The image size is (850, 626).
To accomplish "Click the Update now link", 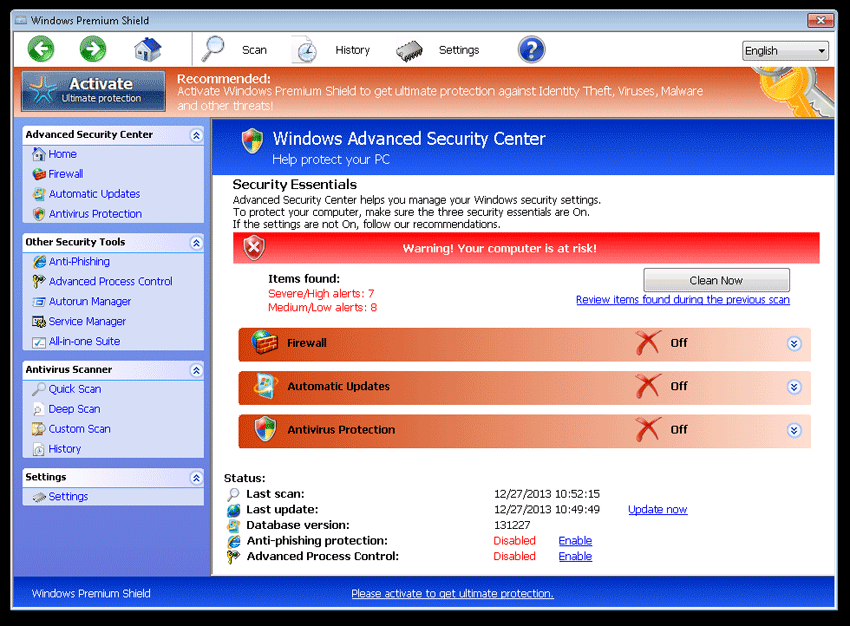I will [657, 510].
